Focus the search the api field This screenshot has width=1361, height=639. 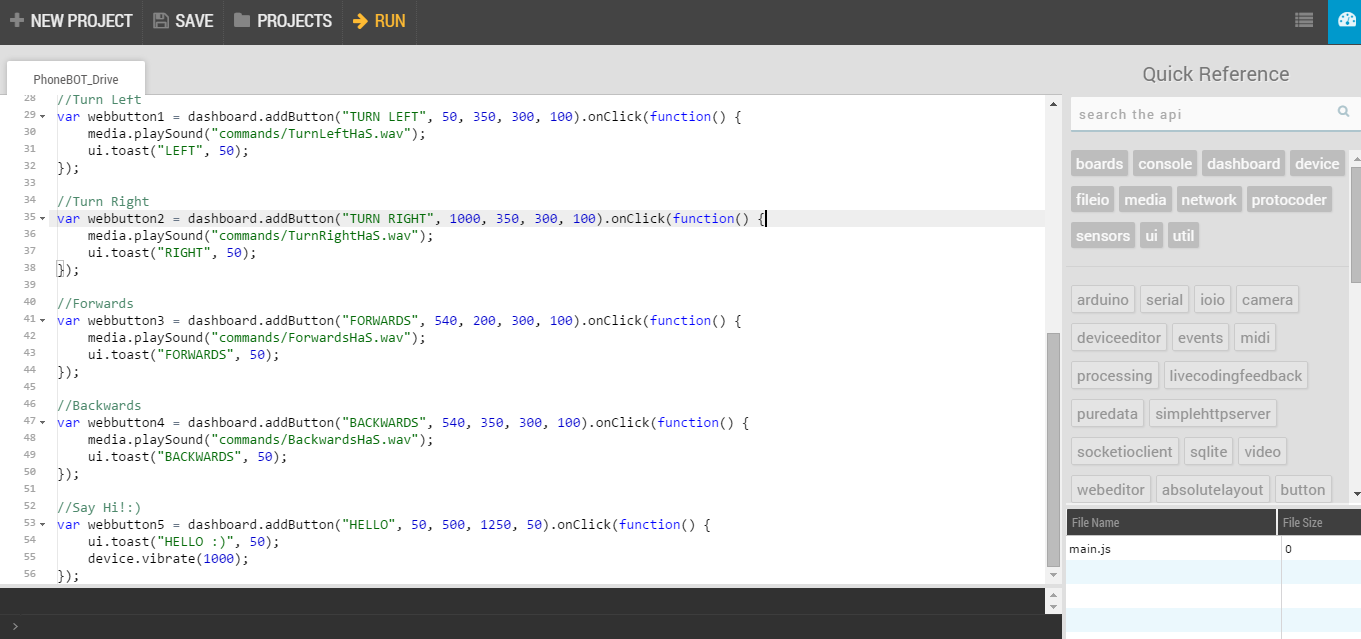[1200, 114]
